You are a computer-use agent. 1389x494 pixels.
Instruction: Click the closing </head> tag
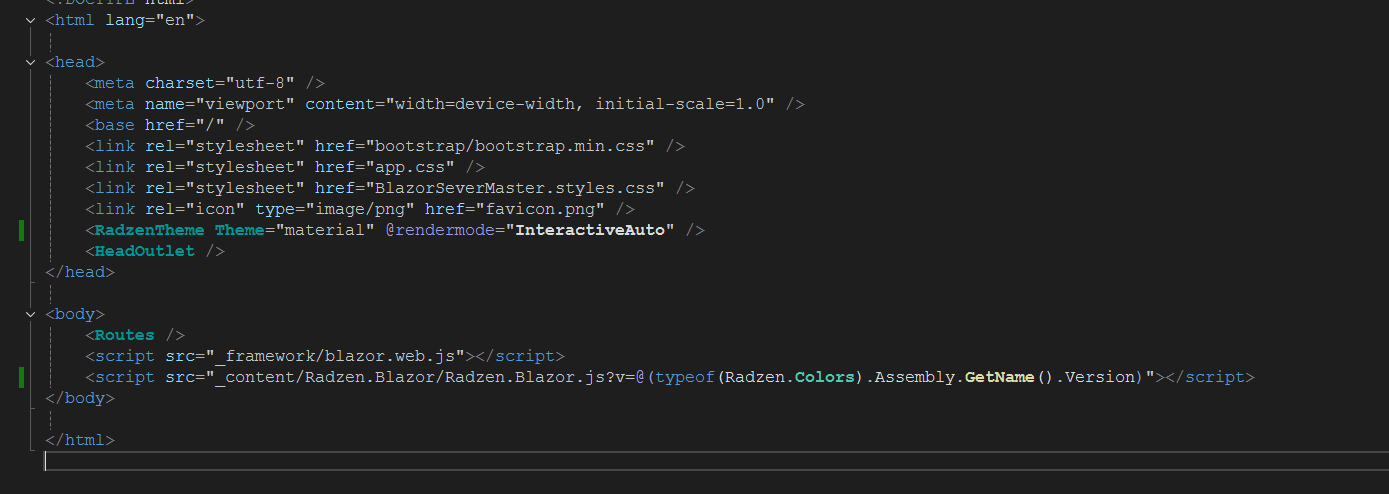click(x=80, y=272)
